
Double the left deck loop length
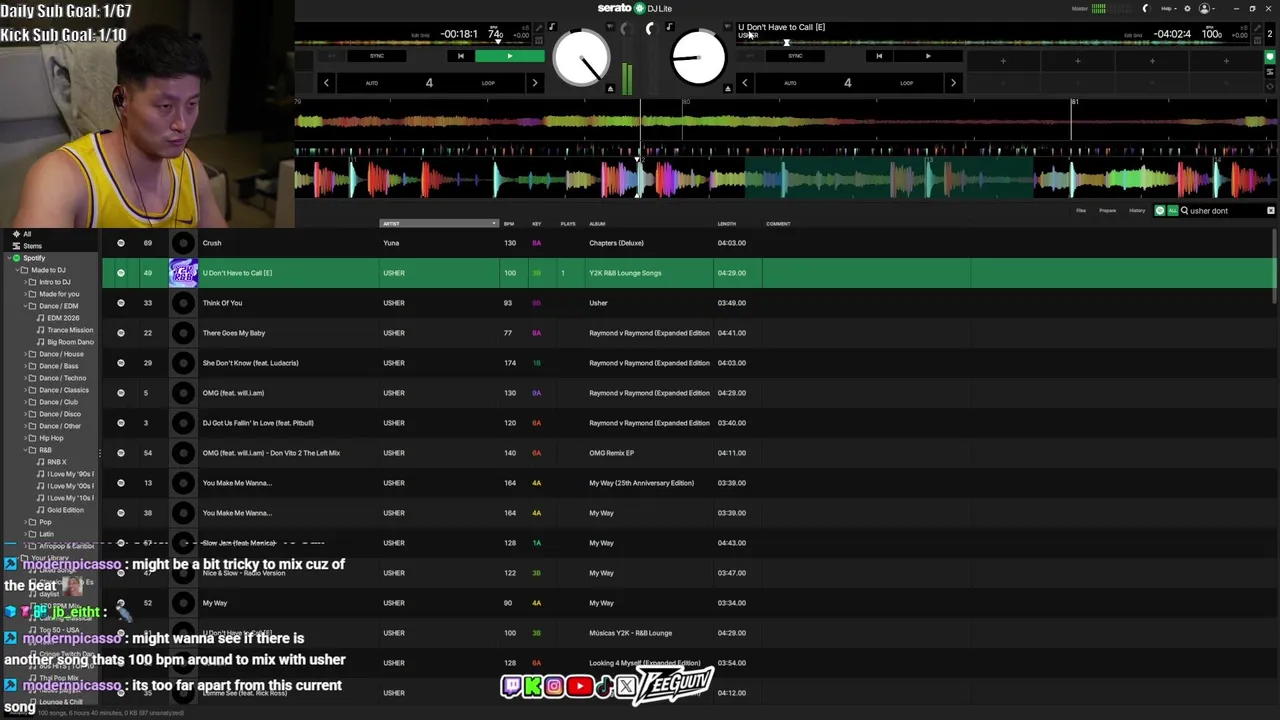[534, 83]
